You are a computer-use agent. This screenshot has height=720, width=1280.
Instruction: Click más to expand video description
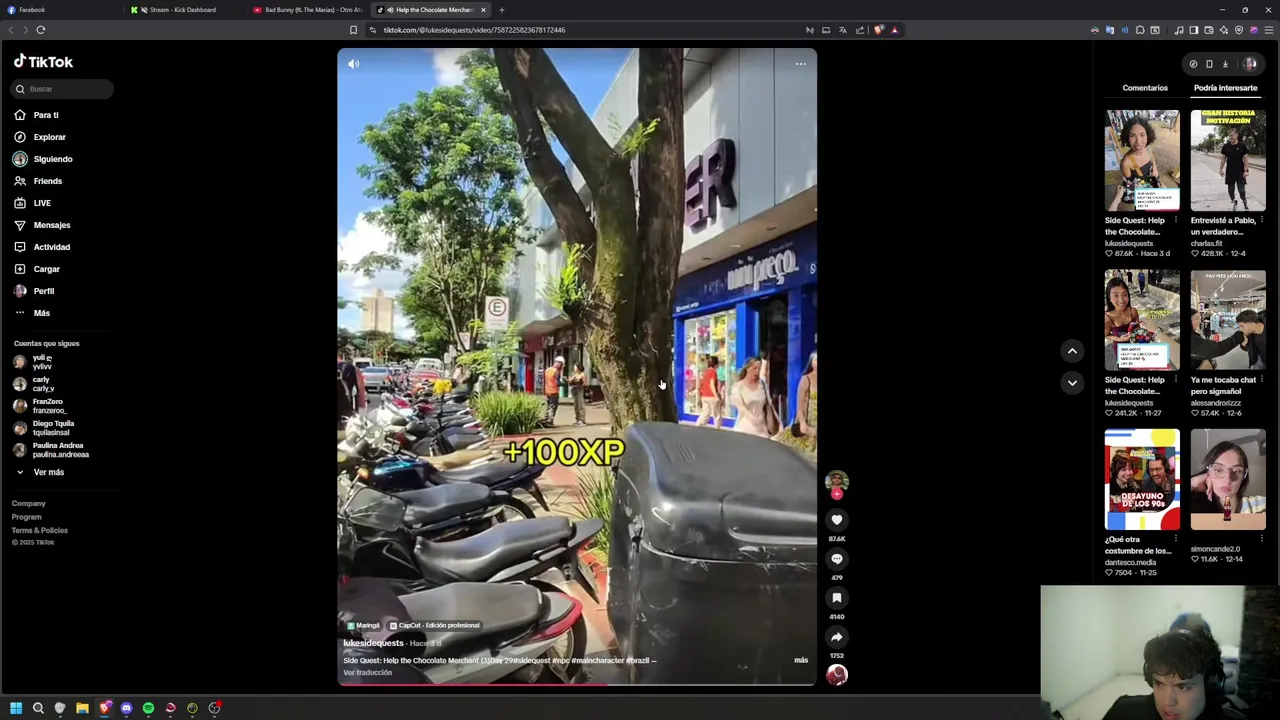(801, 660)
